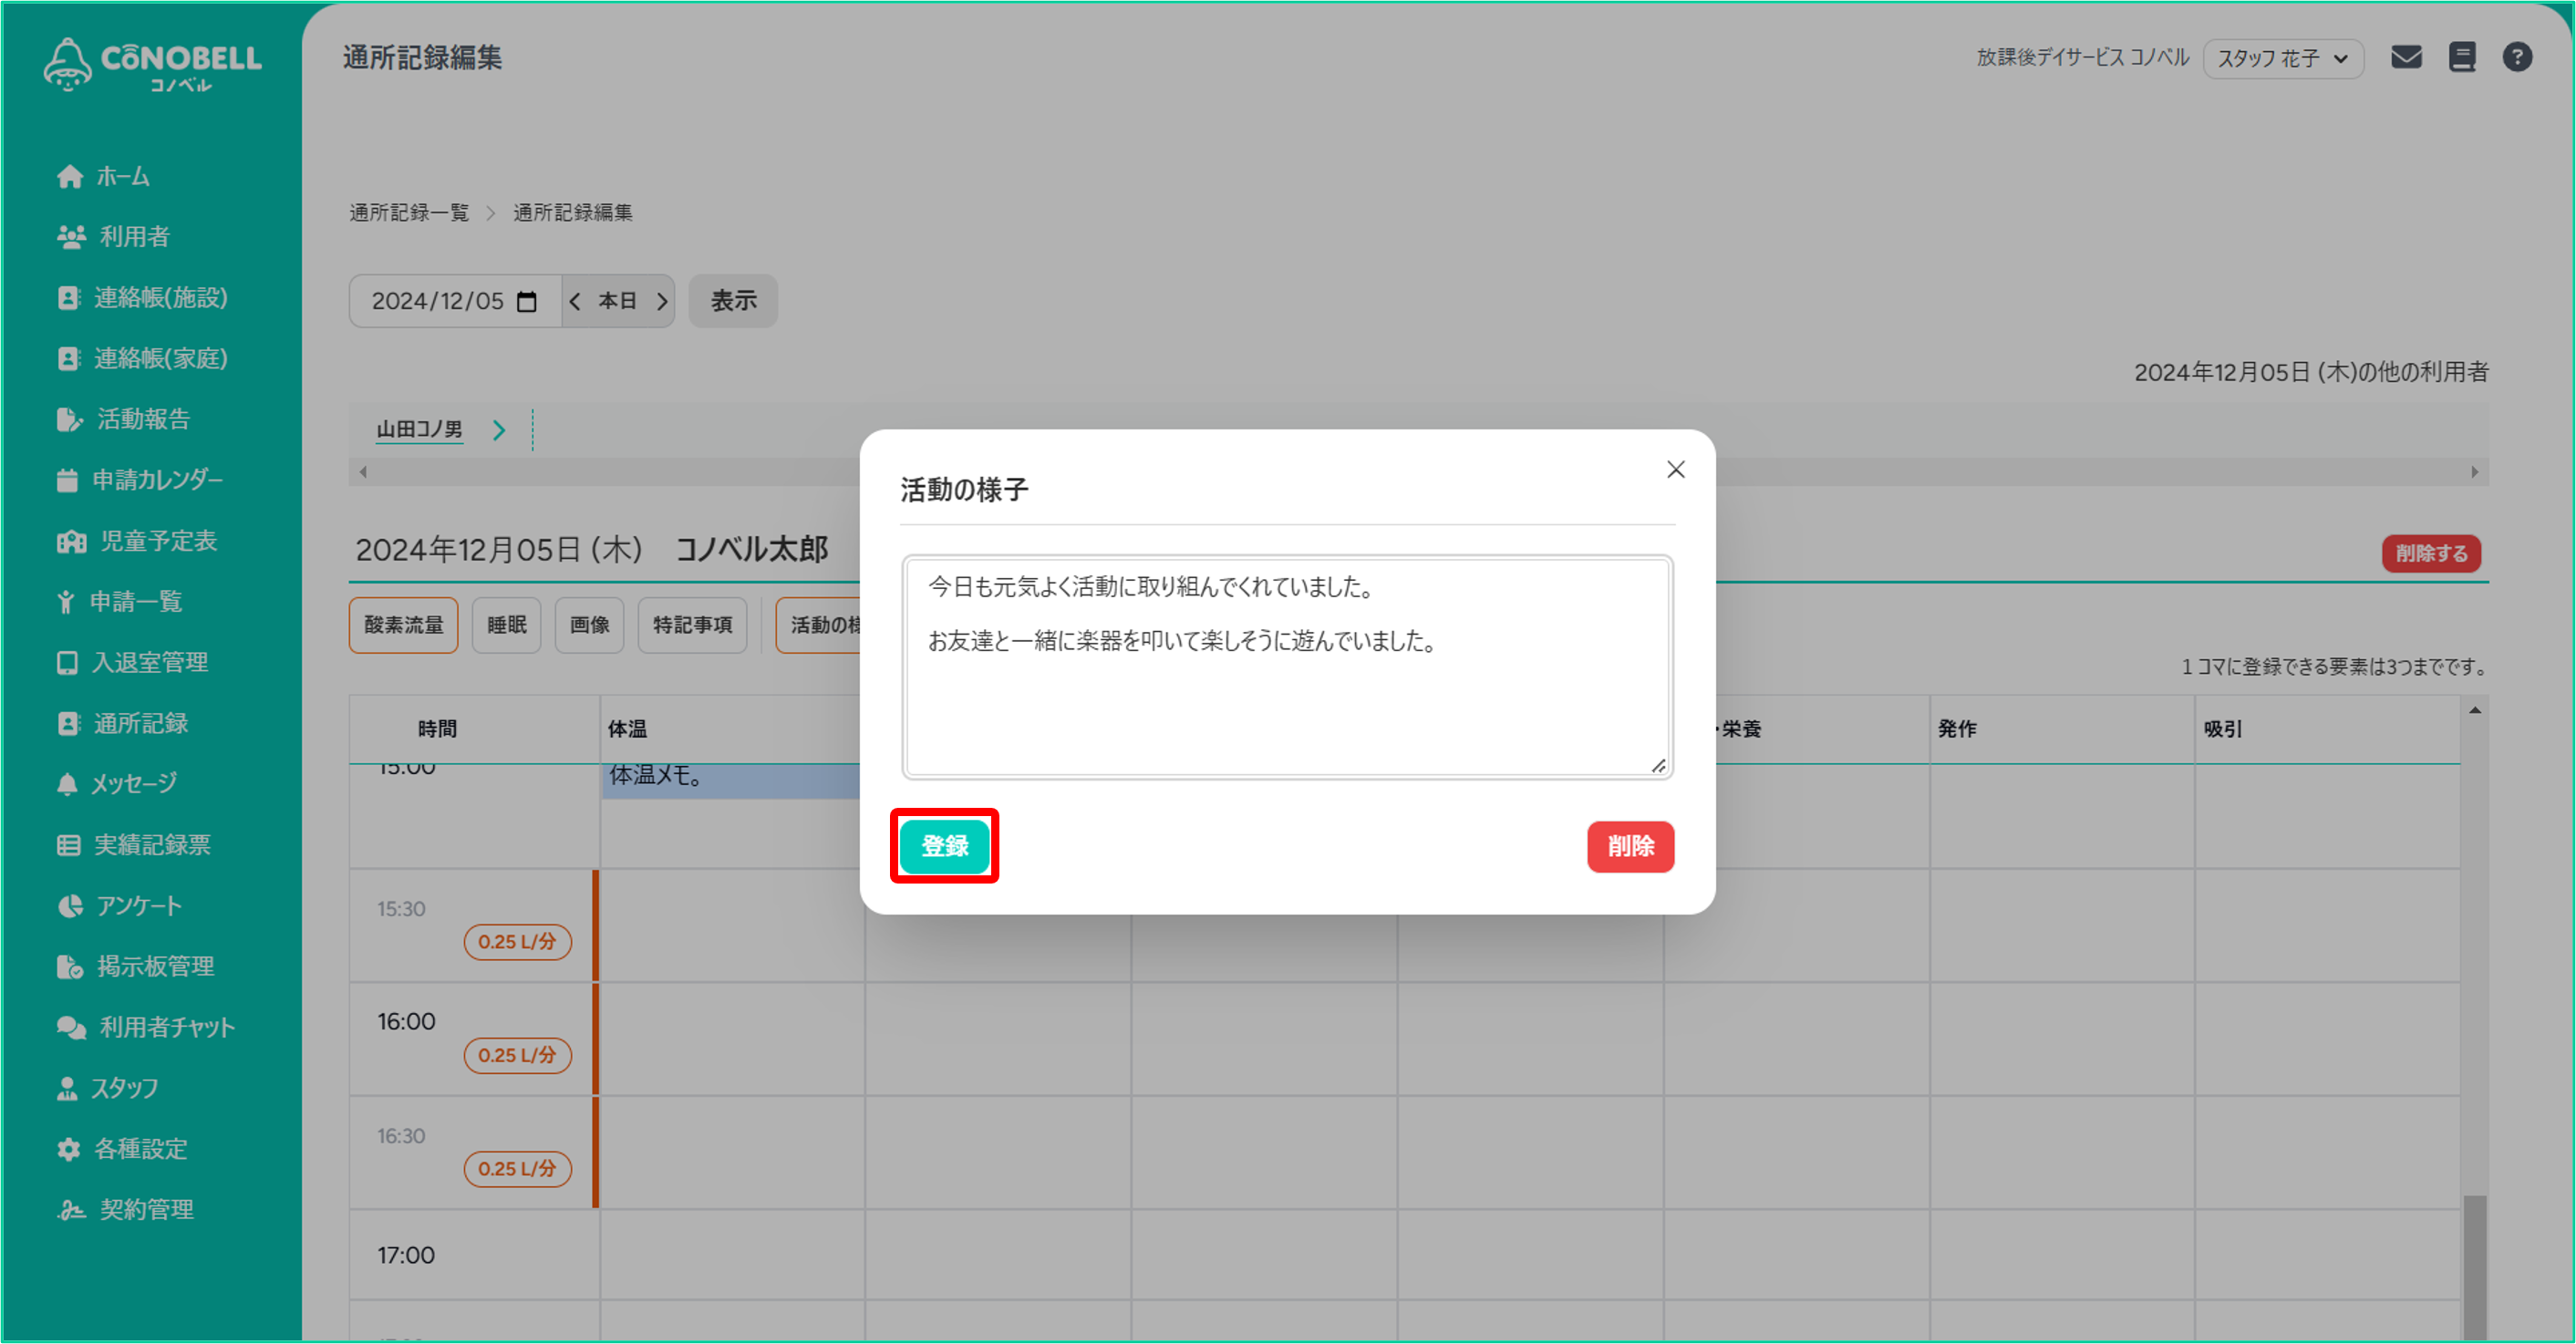Click the 児童予定表 icon in the sidebar
Image resolution: width=2576 pixels, height=1344 pixels.
pyautogui.click(x=71, y=542)
